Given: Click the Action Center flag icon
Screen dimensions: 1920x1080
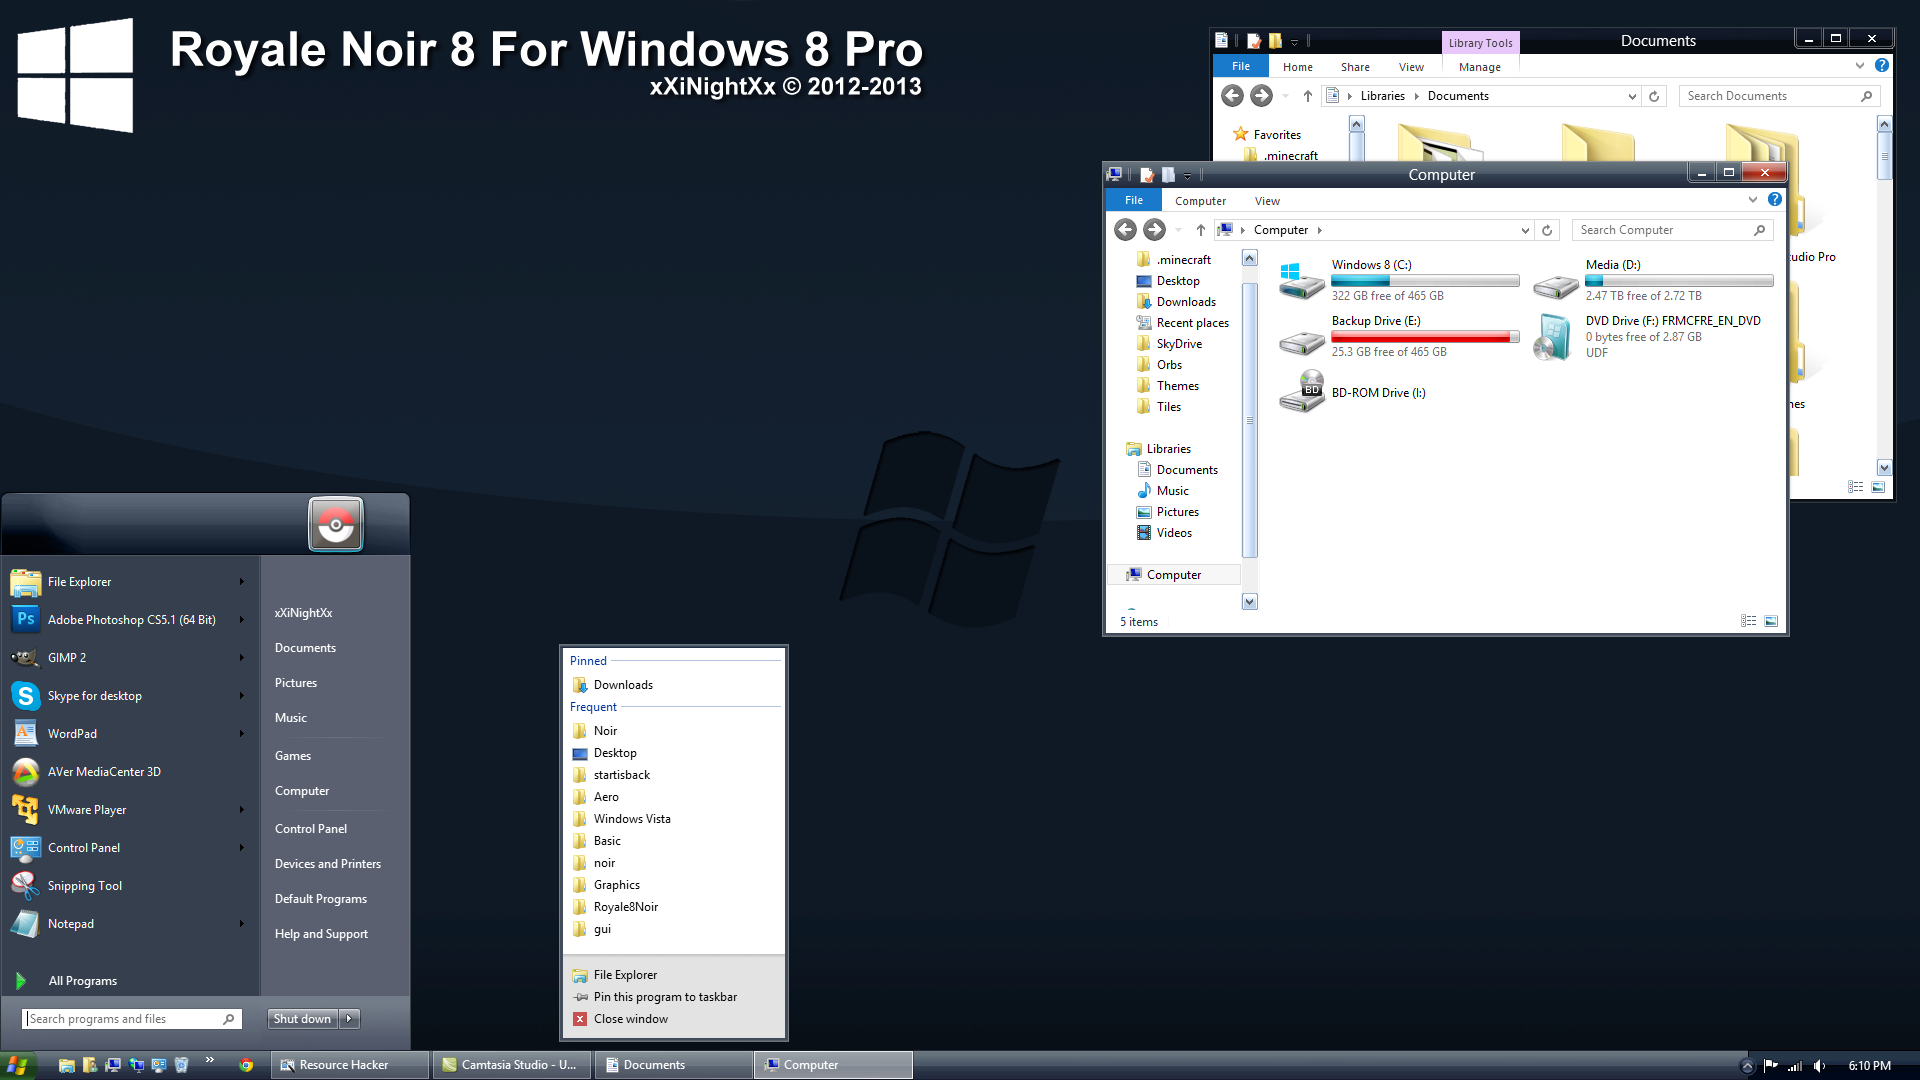Looking at the screenshot, I should pyautogui.click(x=1770, y=1066).
